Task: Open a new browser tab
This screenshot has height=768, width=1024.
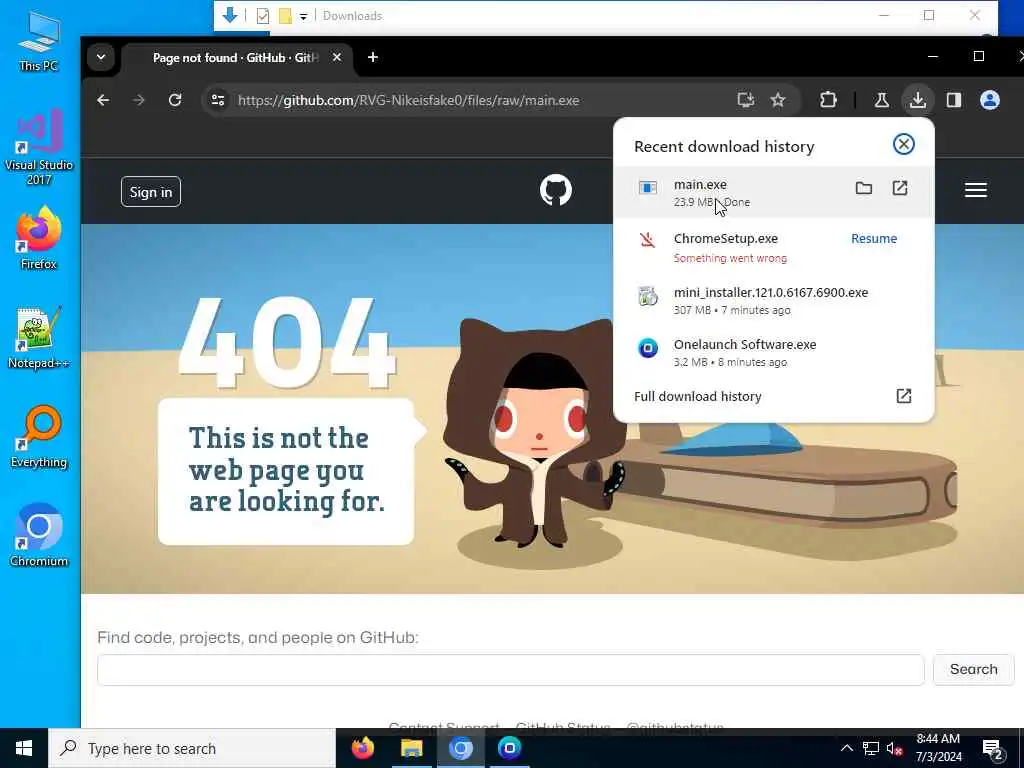Action: 373,57
